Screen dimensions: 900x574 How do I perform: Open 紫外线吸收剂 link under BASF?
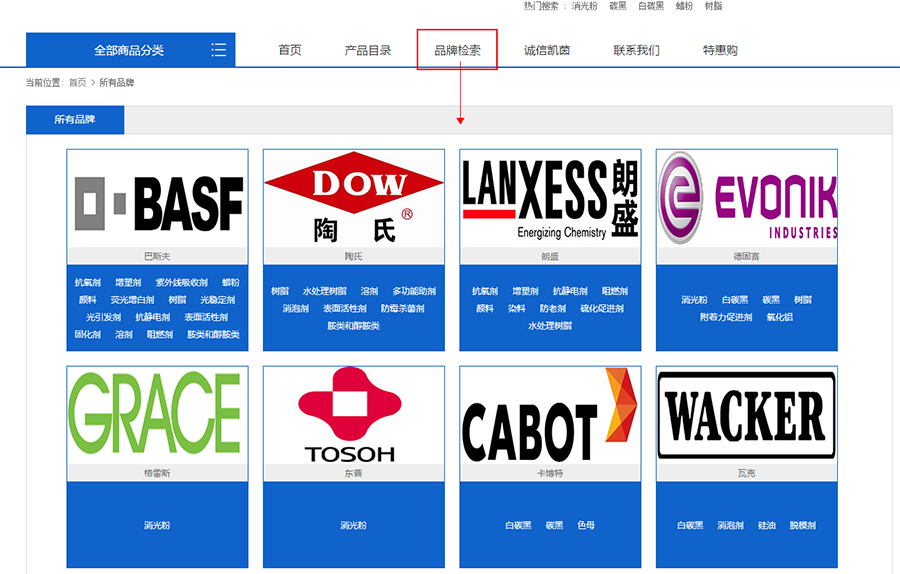click(181, 283)
